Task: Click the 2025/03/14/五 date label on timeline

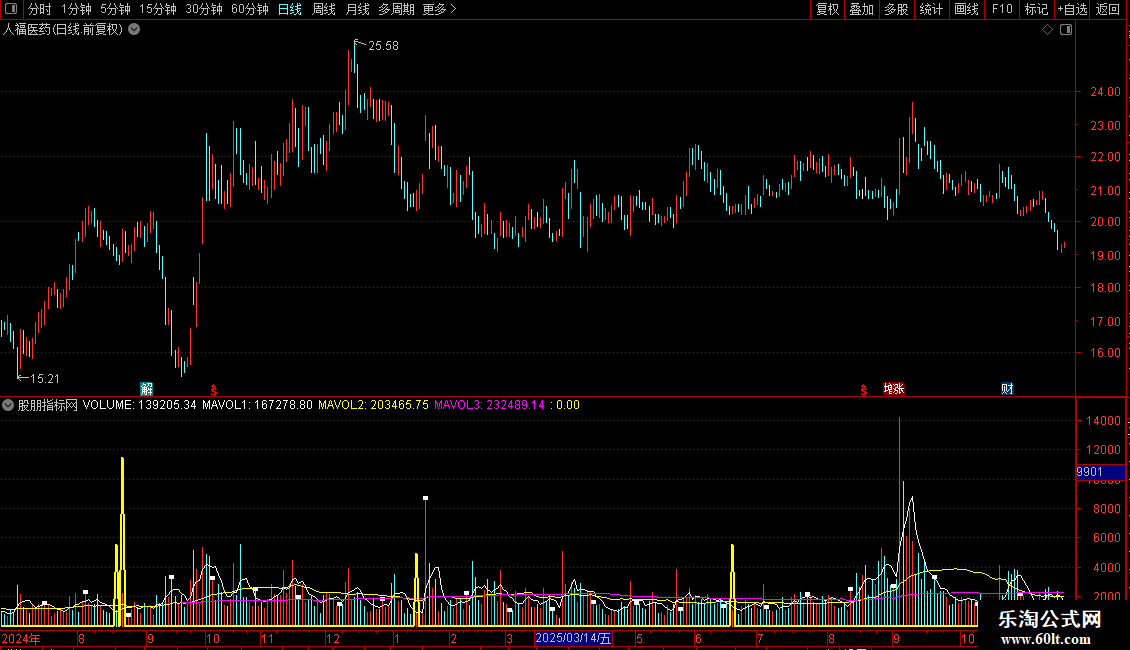Action: [x=573, y=638]
